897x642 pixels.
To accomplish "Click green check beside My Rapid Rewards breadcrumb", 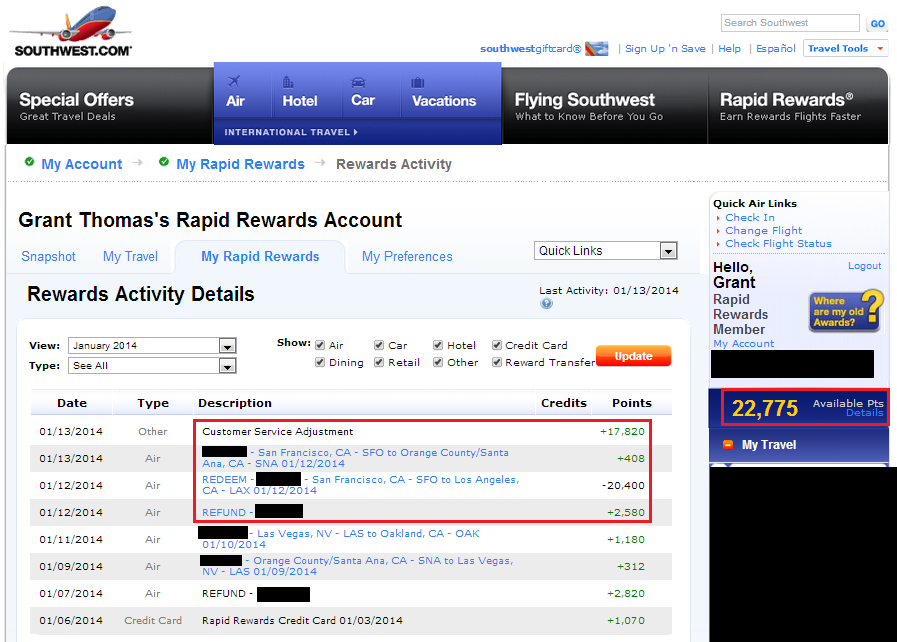I will click(x=164, y=163).
